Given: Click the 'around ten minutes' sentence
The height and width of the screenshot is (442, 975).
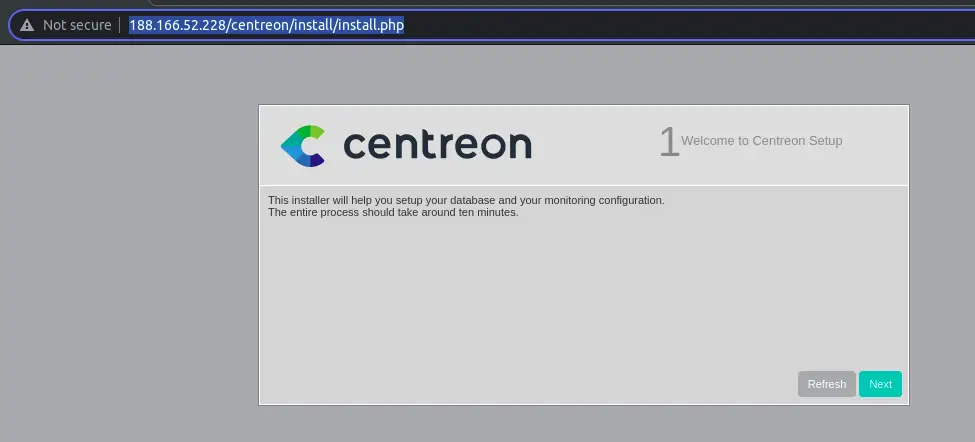Looking at the screenshot, I should click(393, 212).
